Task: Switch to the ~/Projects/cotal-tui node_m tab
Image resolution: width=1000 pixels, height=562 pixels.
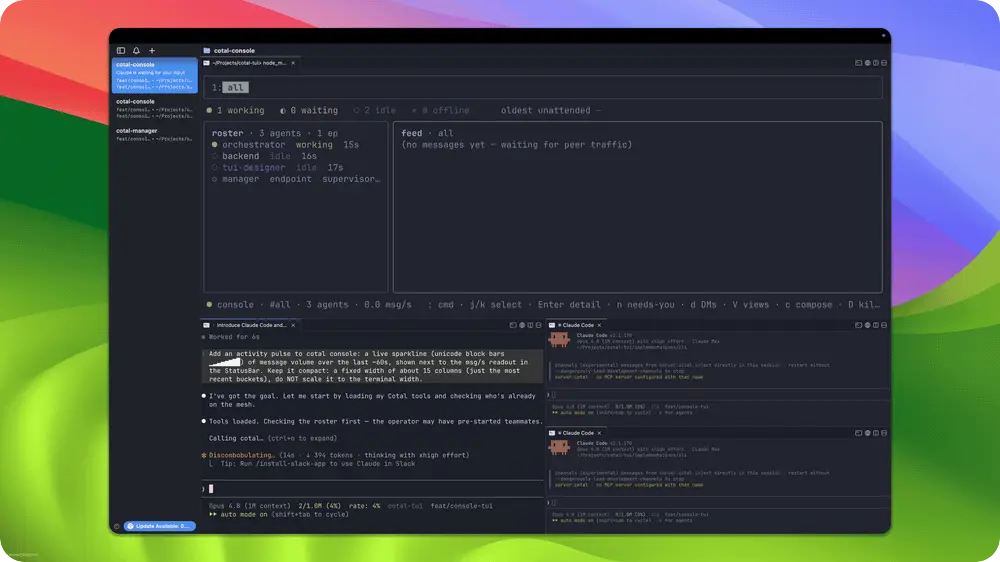Action: [x=250, y=63]
